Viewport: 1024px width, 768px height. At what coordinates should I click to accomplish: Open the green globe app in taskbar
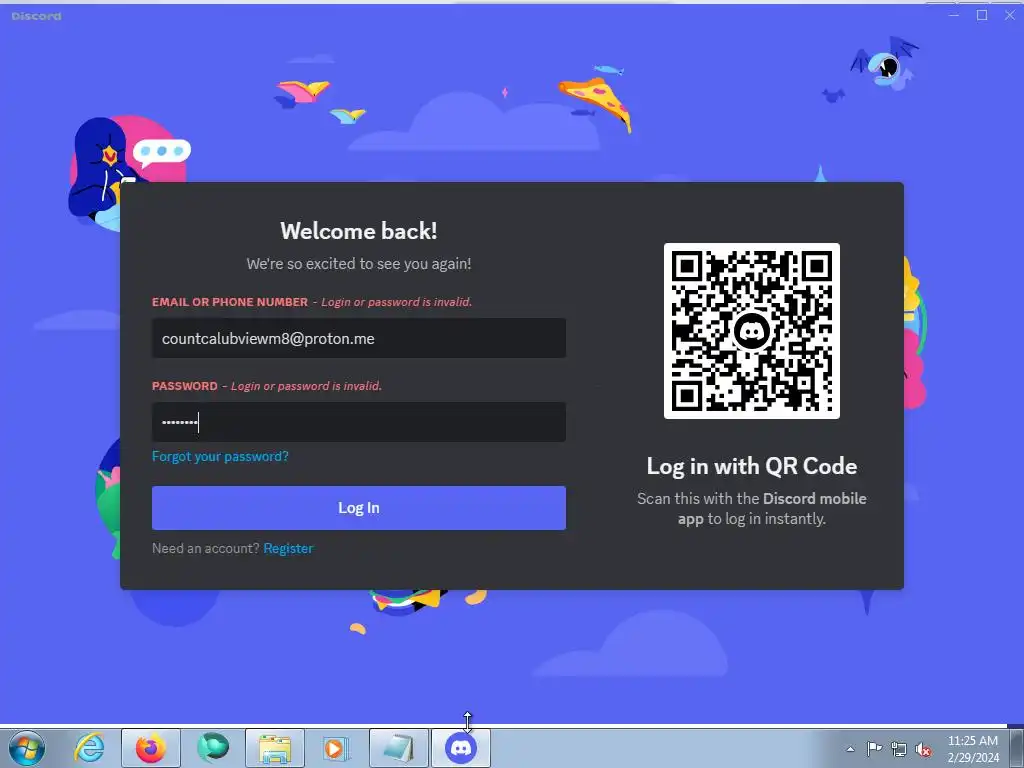tap(212, 748)
